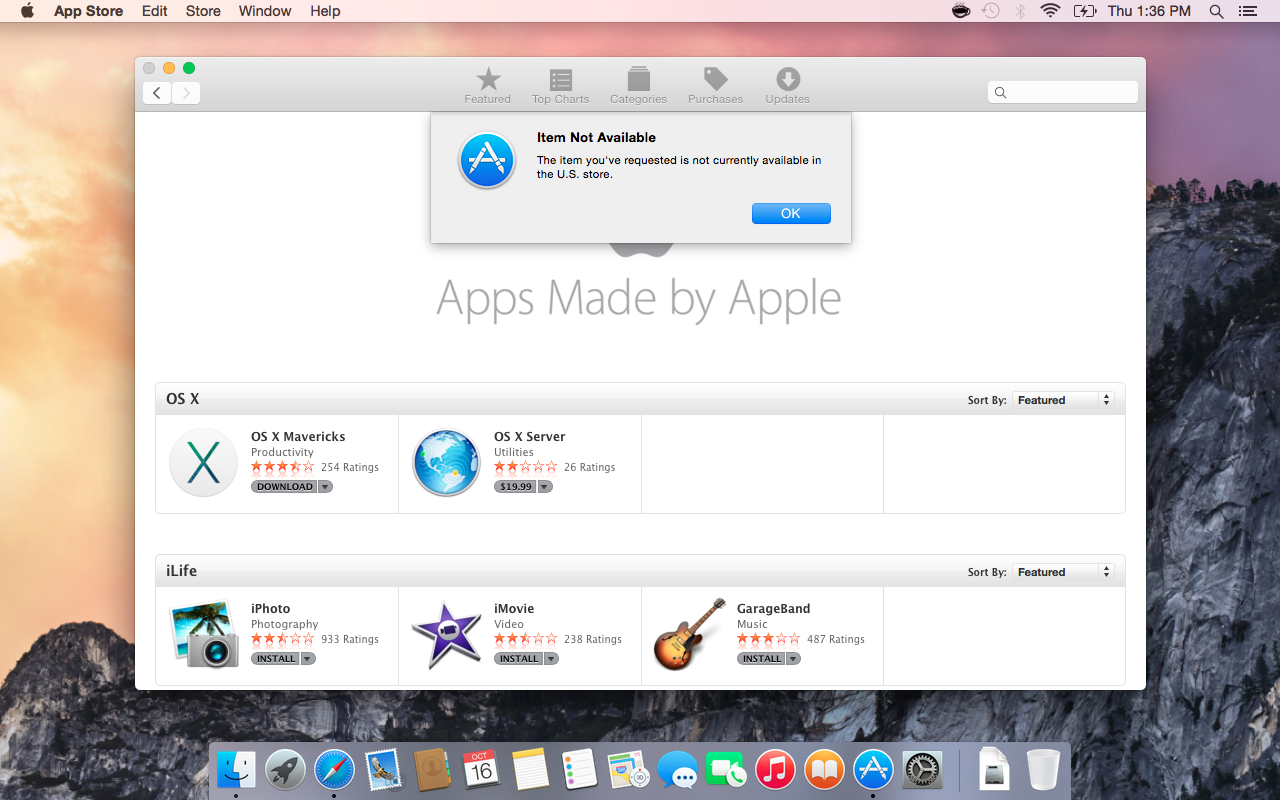Click the OS X Mavericks title text
1280x800 pixels.
point(298,437)
